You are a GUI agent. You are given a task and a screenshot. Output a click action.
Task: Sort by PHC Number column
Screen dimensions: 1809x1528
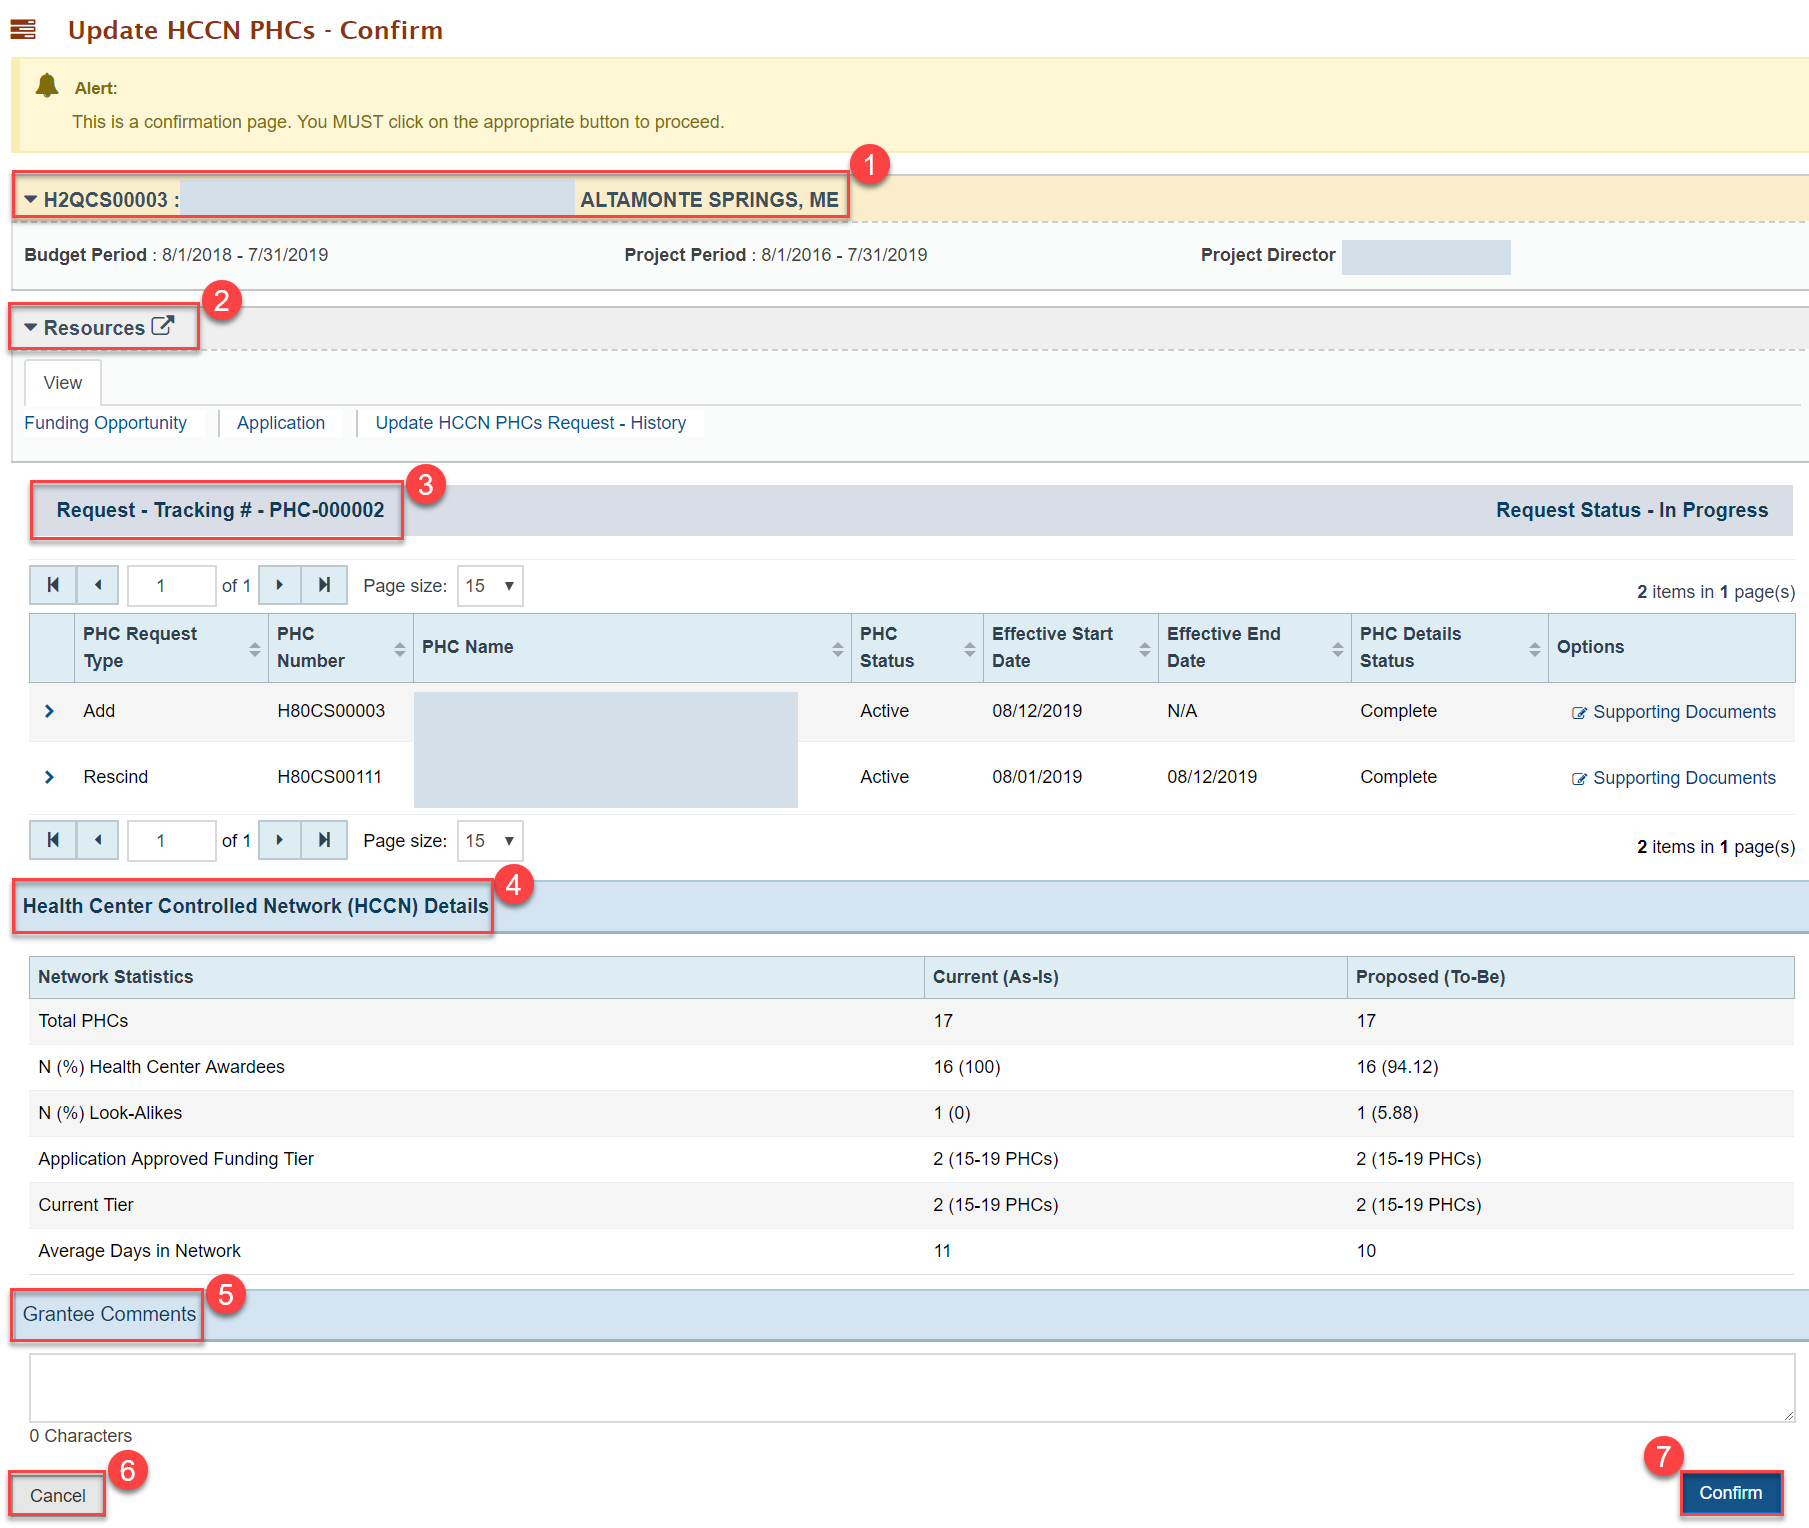coord(399,649)
